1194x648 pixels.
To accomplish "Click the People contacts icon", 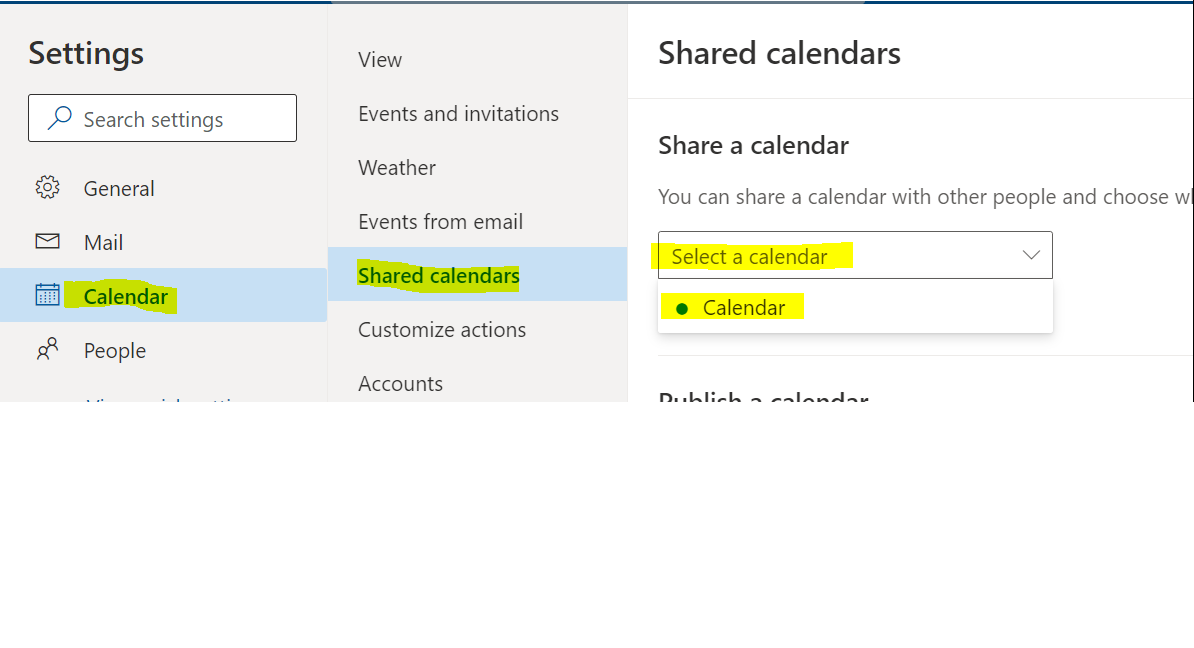I will pyautogui.click(x=47, y=350).
